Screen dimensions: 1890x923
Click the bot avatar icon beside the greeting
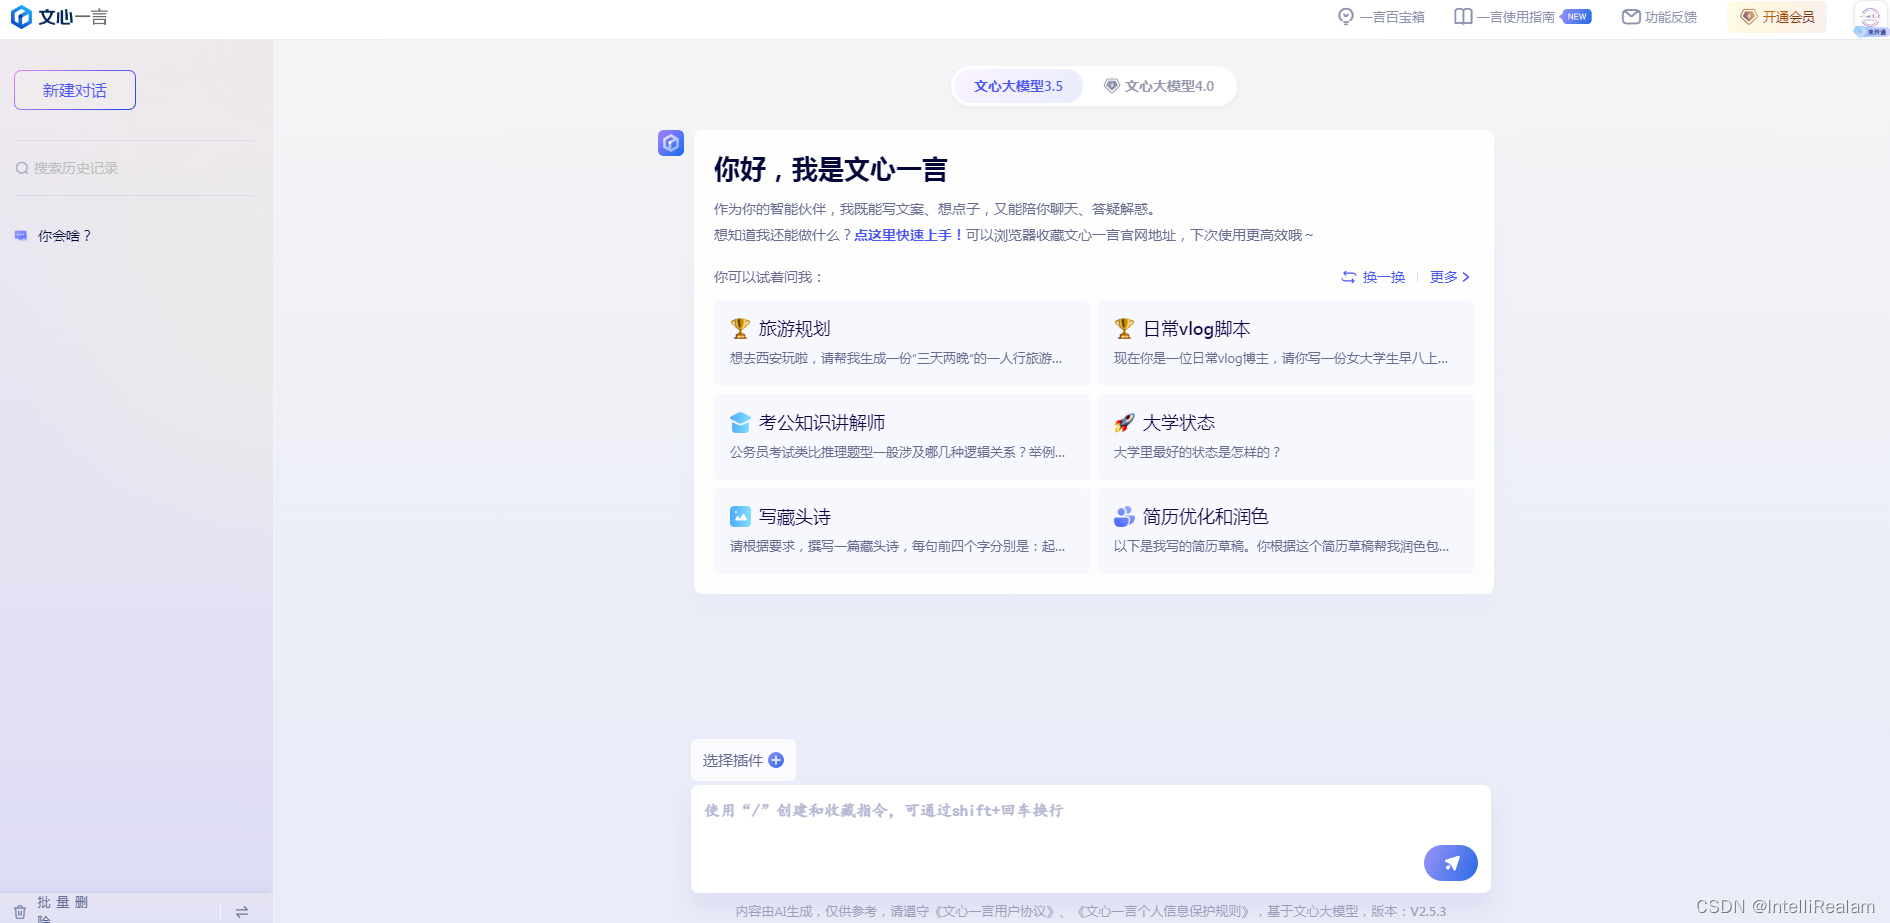[671, 143]
